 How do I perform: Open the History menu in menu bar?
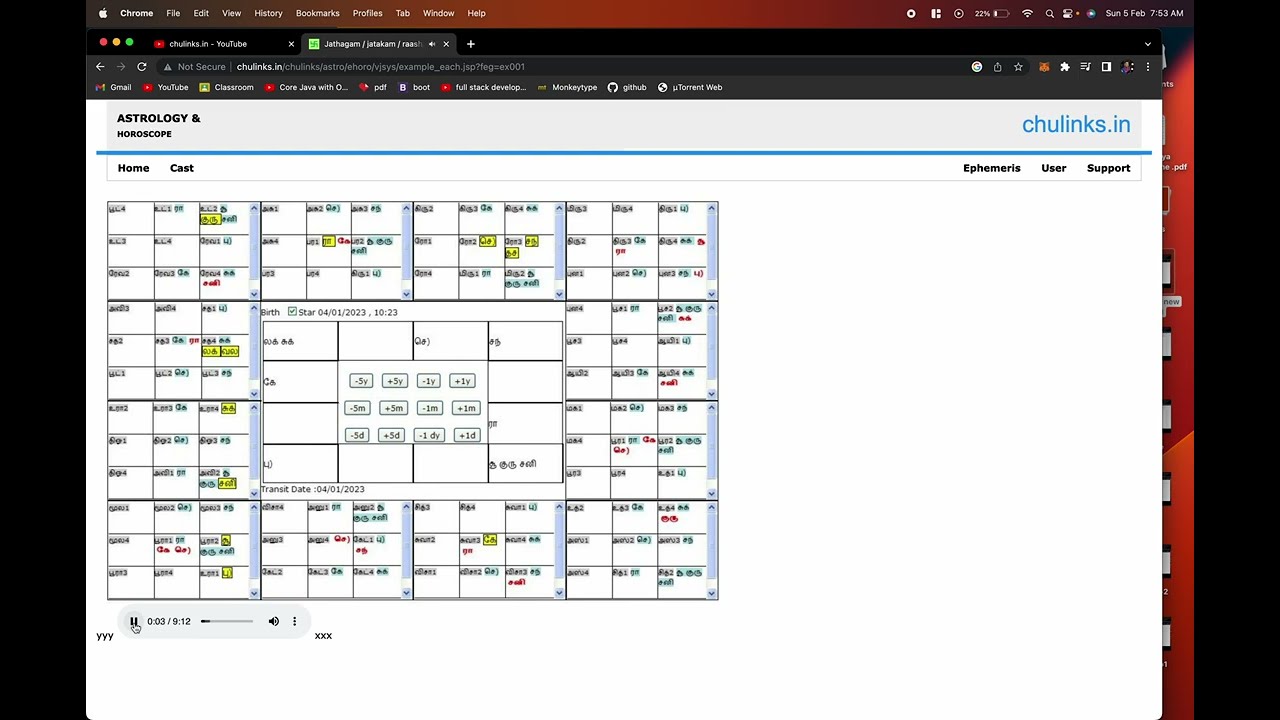268,13
